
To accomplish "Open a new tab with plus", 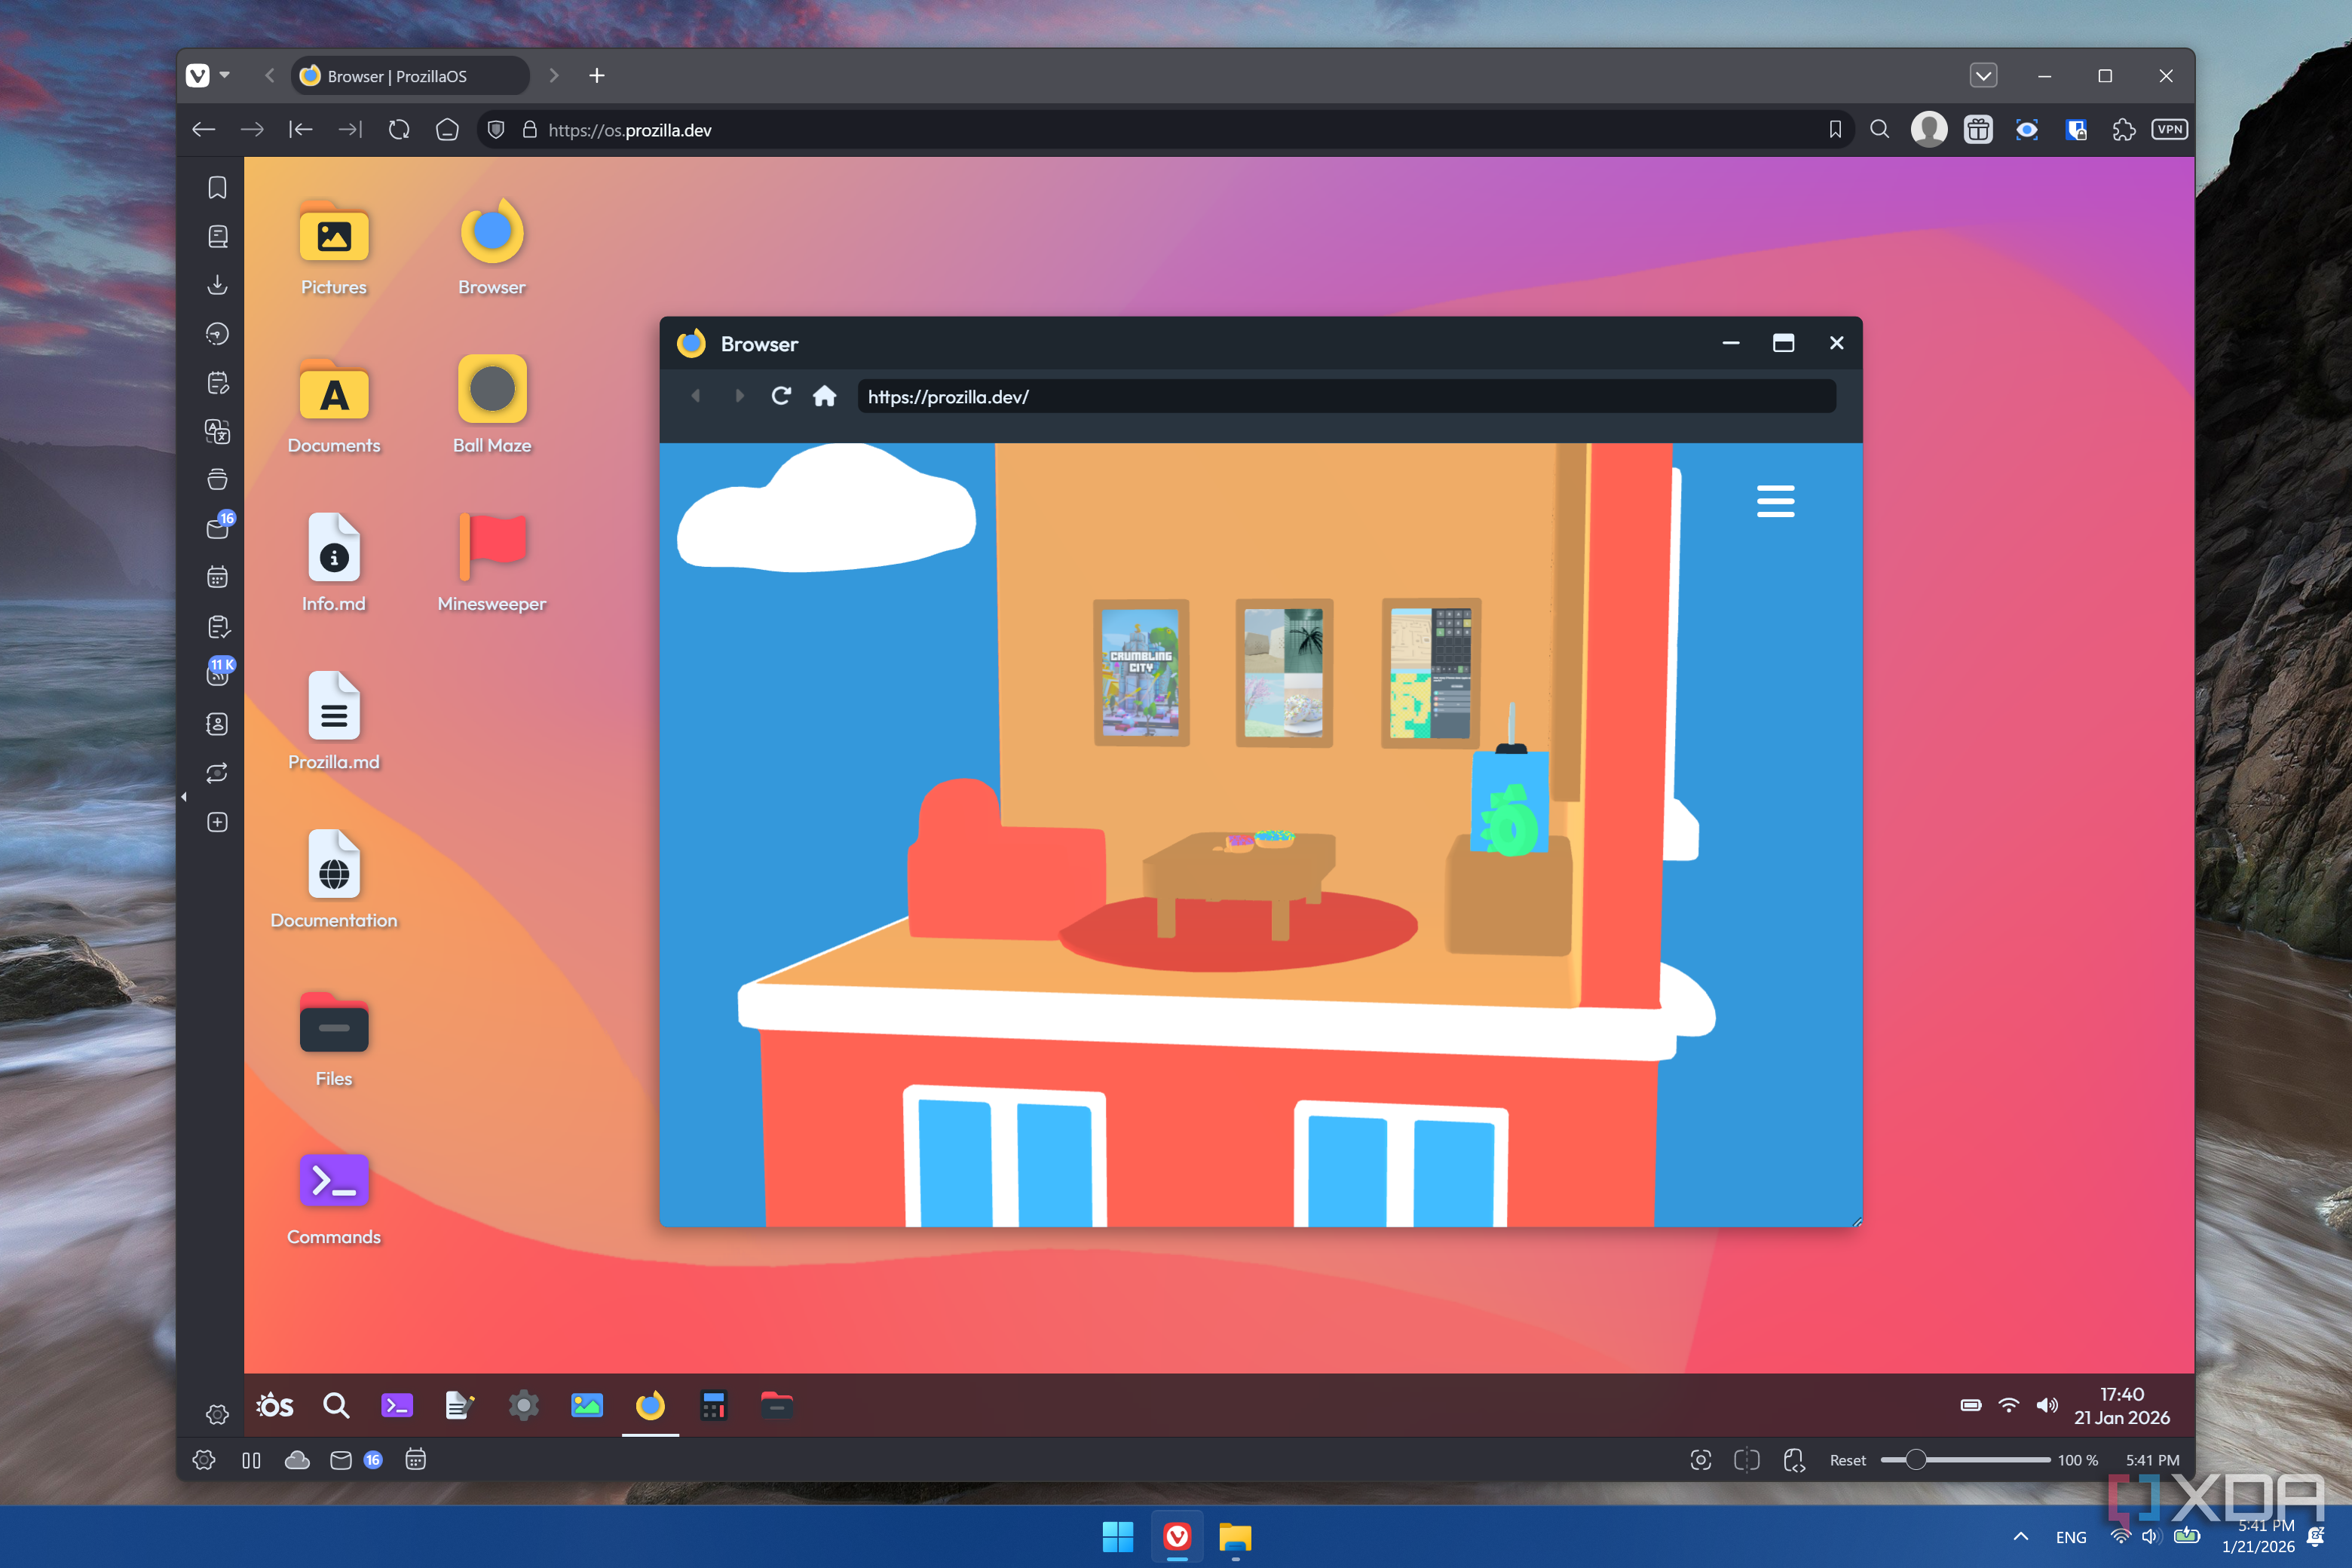I will point(597,76).
